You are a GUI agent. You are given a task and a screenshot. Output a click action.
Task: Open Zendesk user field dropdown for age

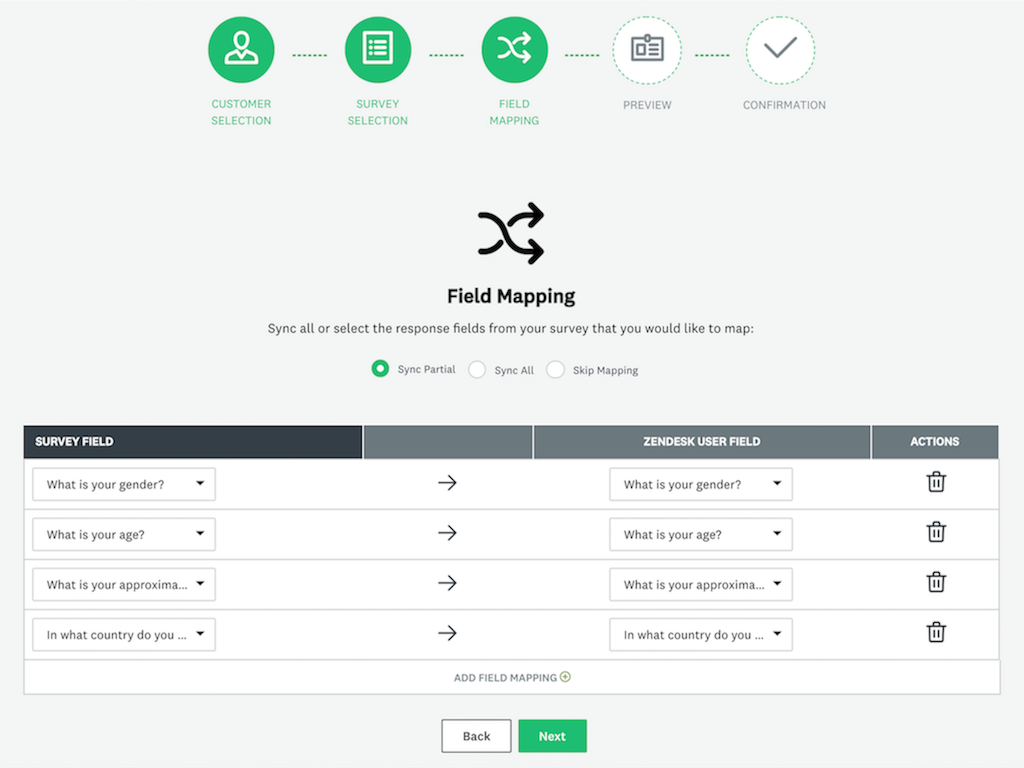[x=700, y=534]
